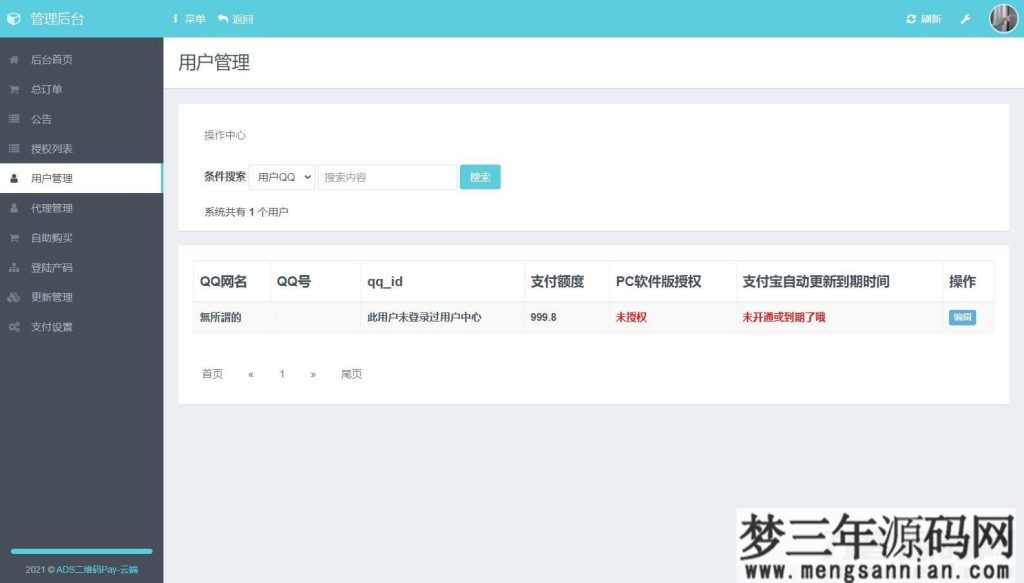Collapse the sidebar using 返回
This screenshot has height=583, width=1024.
(237, 18)
